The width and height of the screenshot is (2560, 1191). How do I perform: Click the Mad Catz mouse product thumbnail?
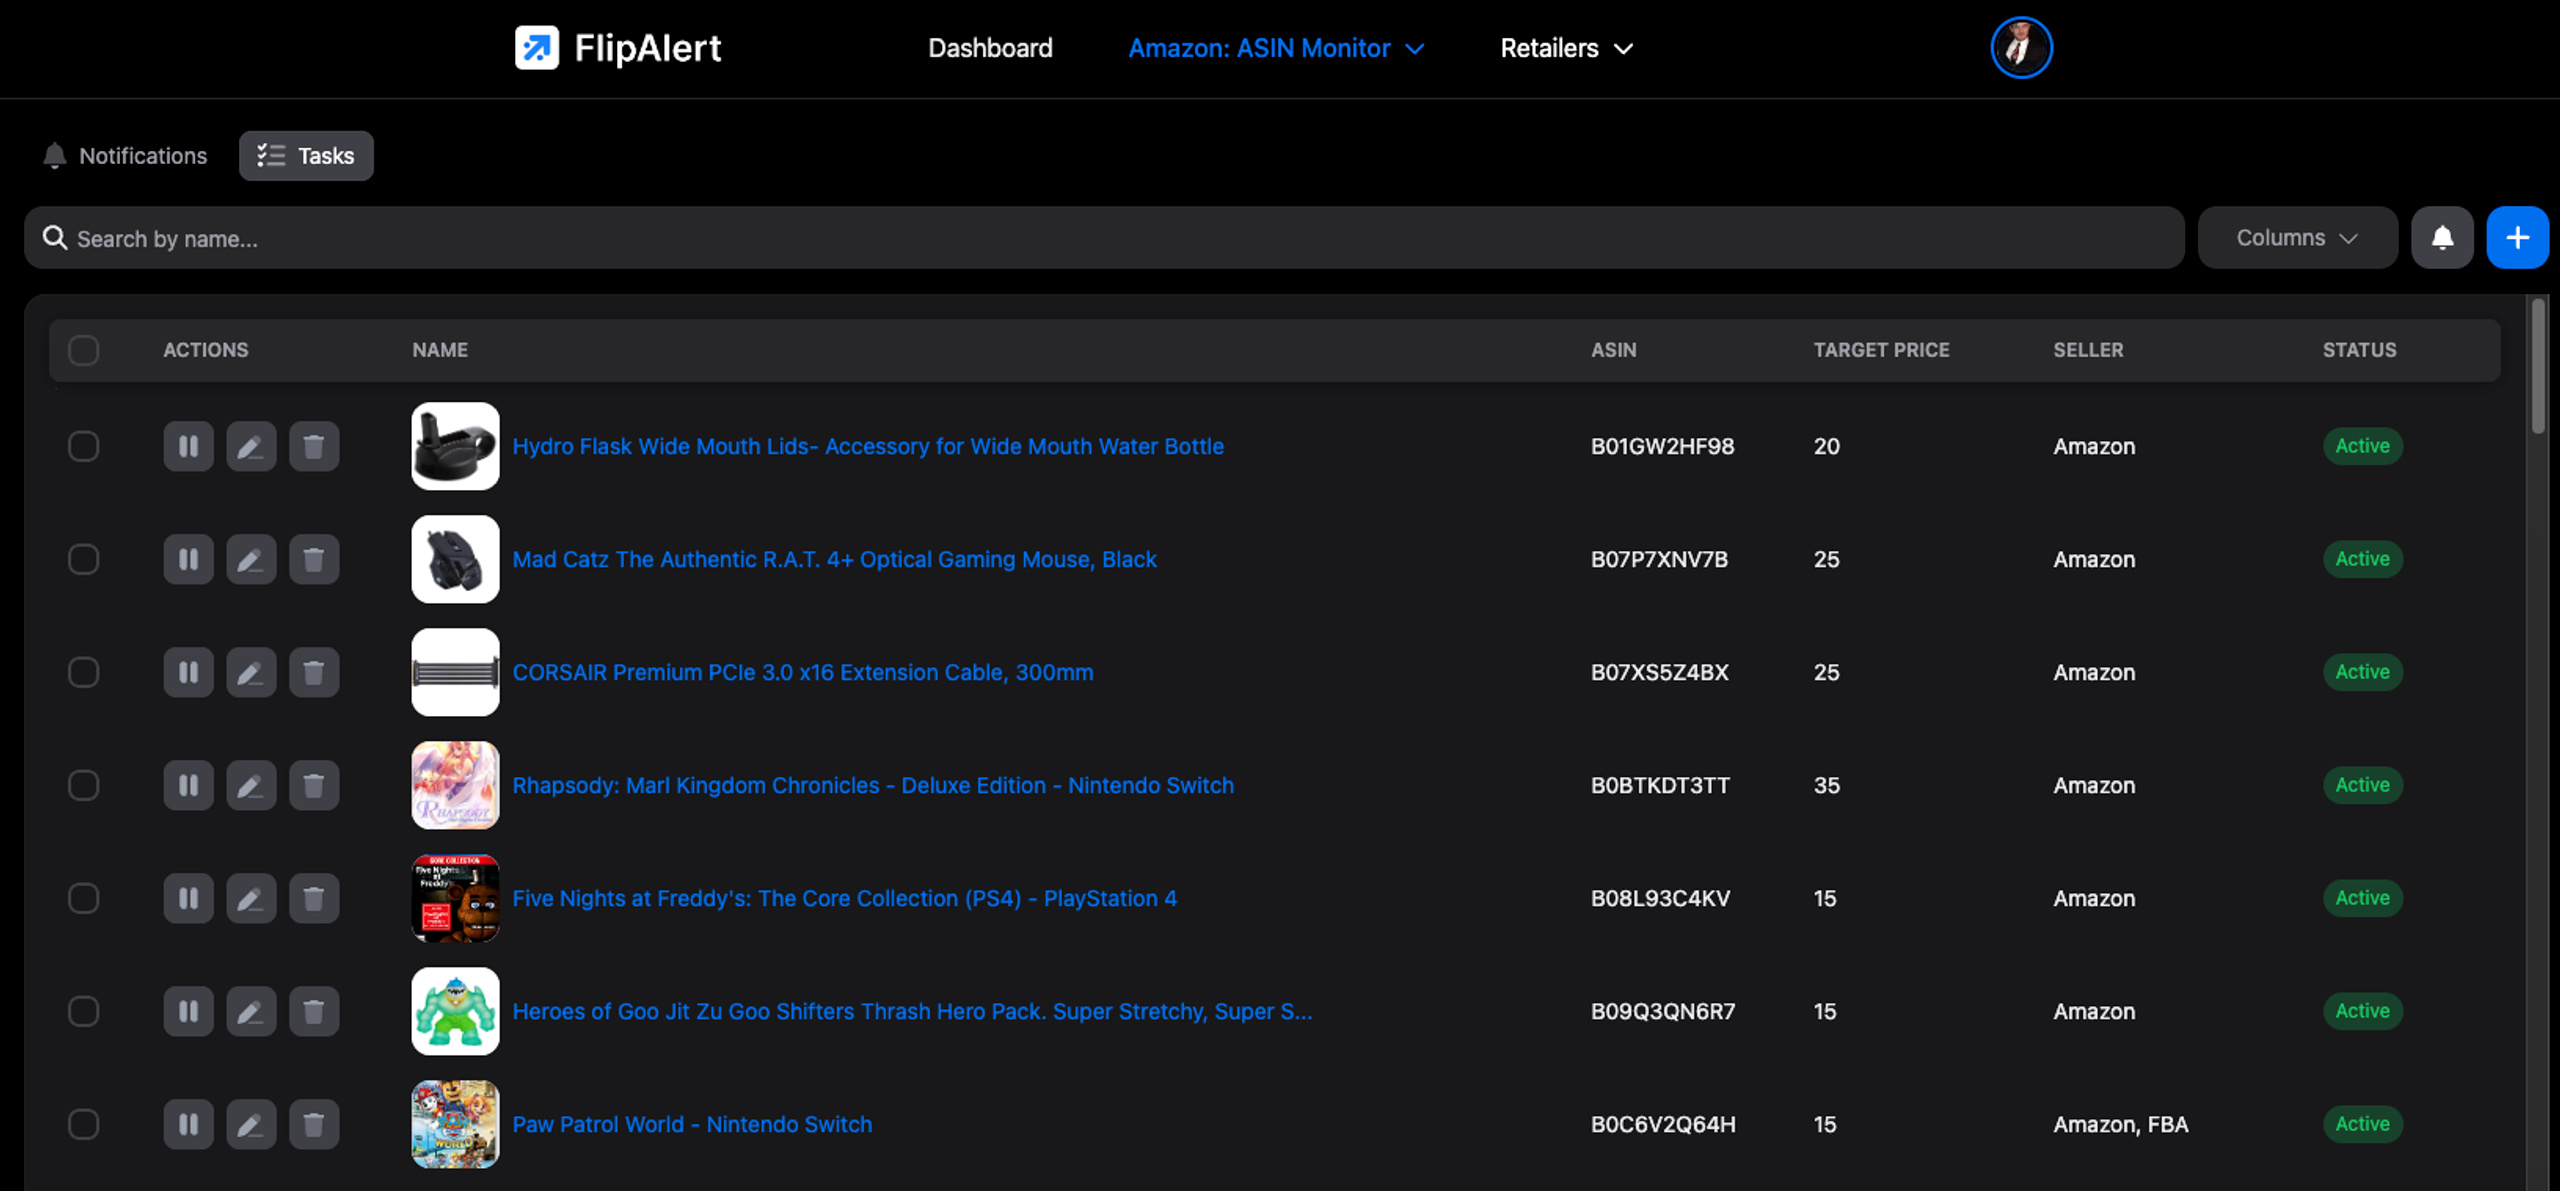coord(455,559)
